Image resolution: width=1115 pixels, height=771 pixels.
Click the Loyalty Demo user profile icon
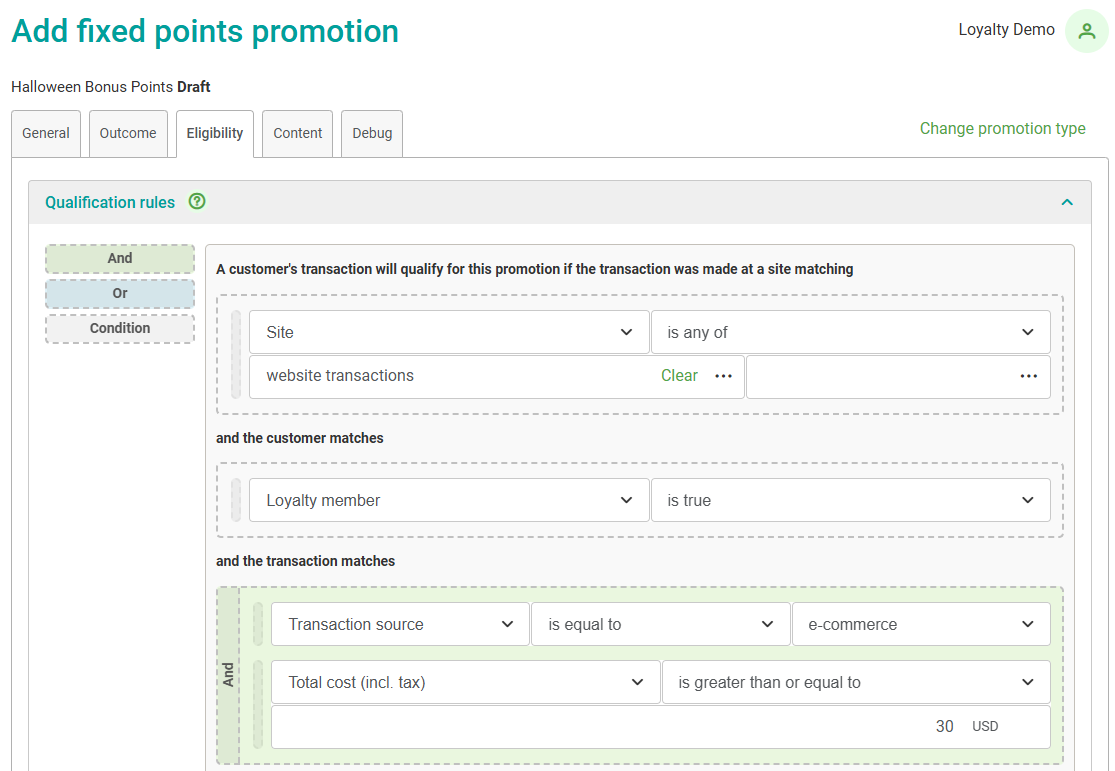(1086, 31)
